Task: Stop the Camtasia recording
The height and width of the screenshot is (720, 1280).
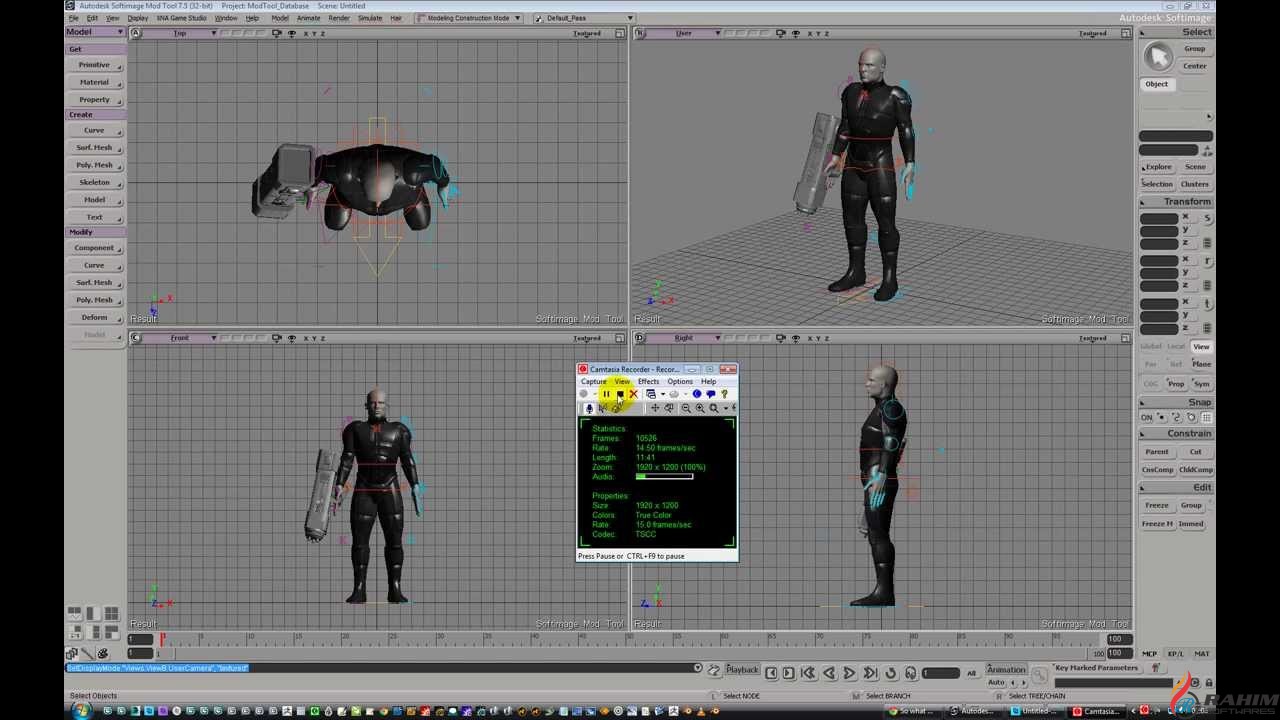Action: (x=620, y=394)
